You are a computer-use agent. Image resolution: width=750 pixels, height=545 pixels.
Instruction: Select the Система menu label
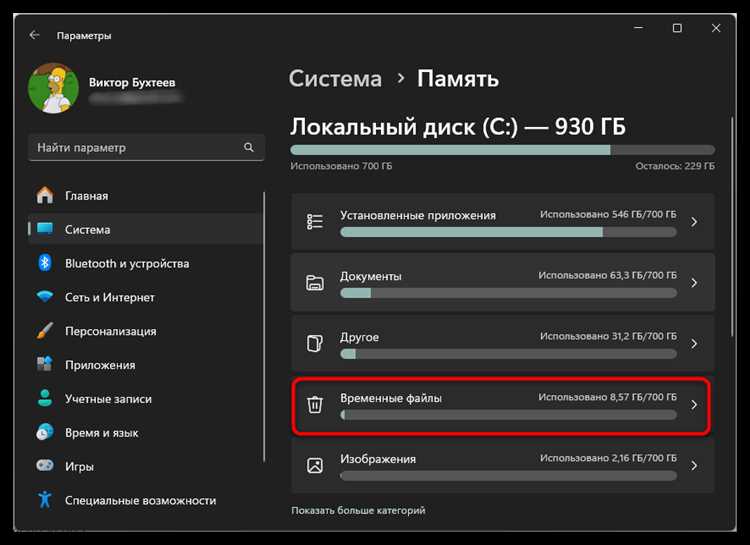click(x=88, y=230)
